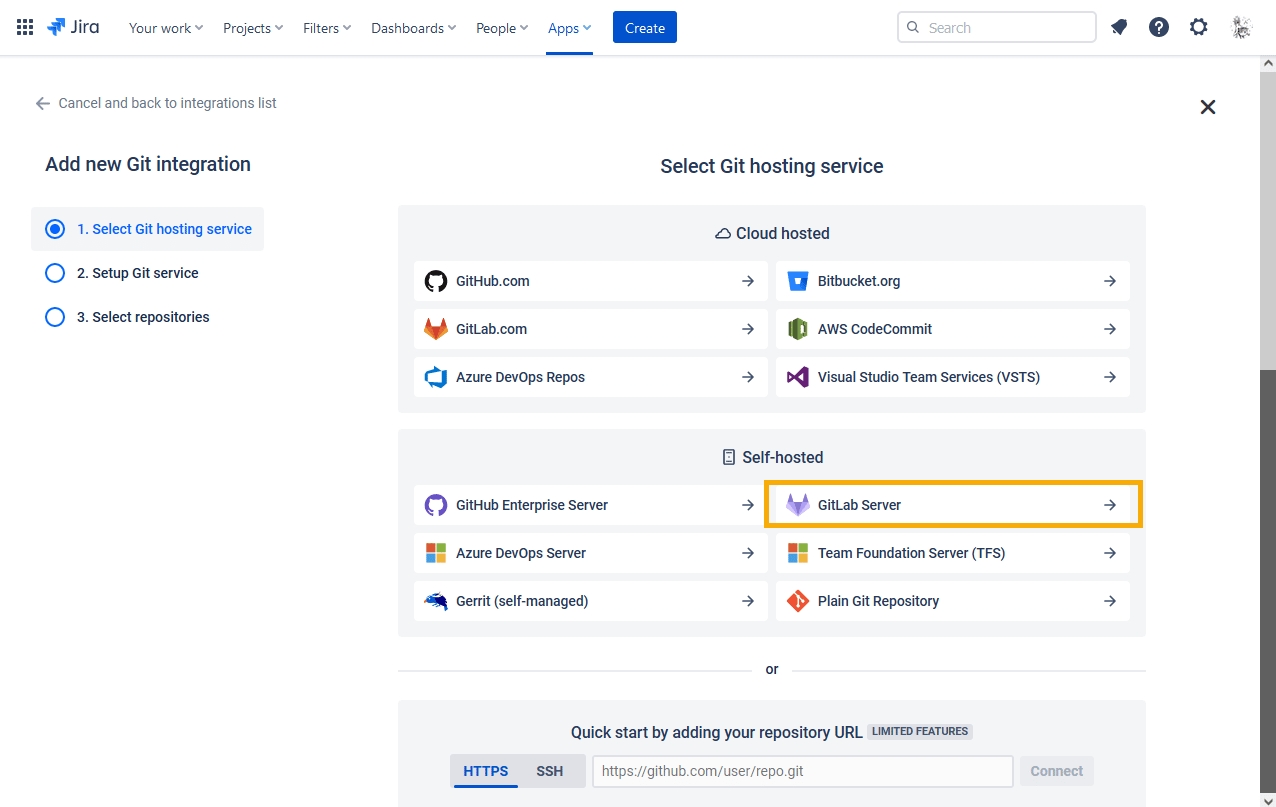Click the Gerrit self-managed icon

click(436, 601)
